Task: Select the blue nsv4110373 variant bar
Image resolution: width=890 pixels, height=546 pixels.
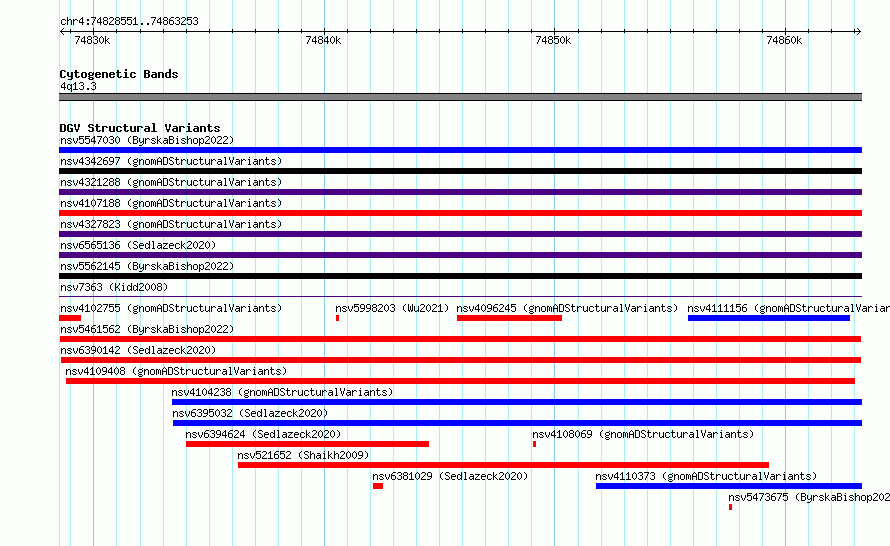Action: point(729,486)
